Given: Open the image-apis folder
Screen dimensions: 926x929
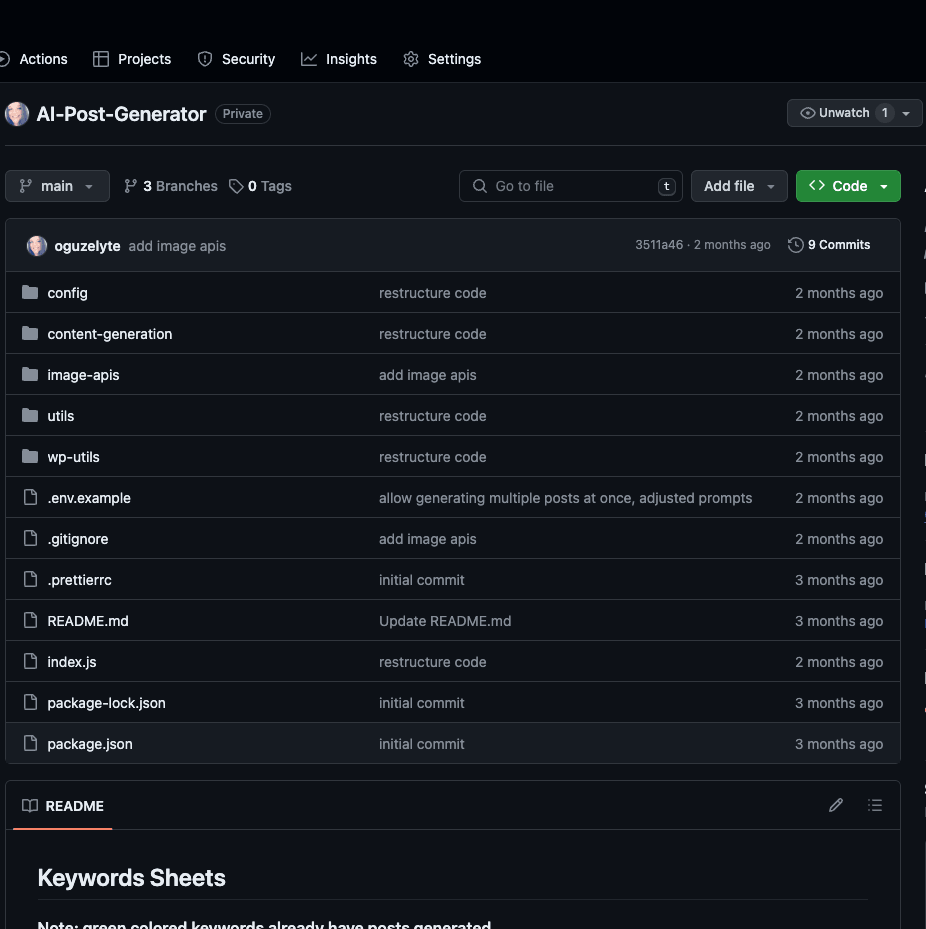Looking at the screenshot, I should tap(83, 375).
